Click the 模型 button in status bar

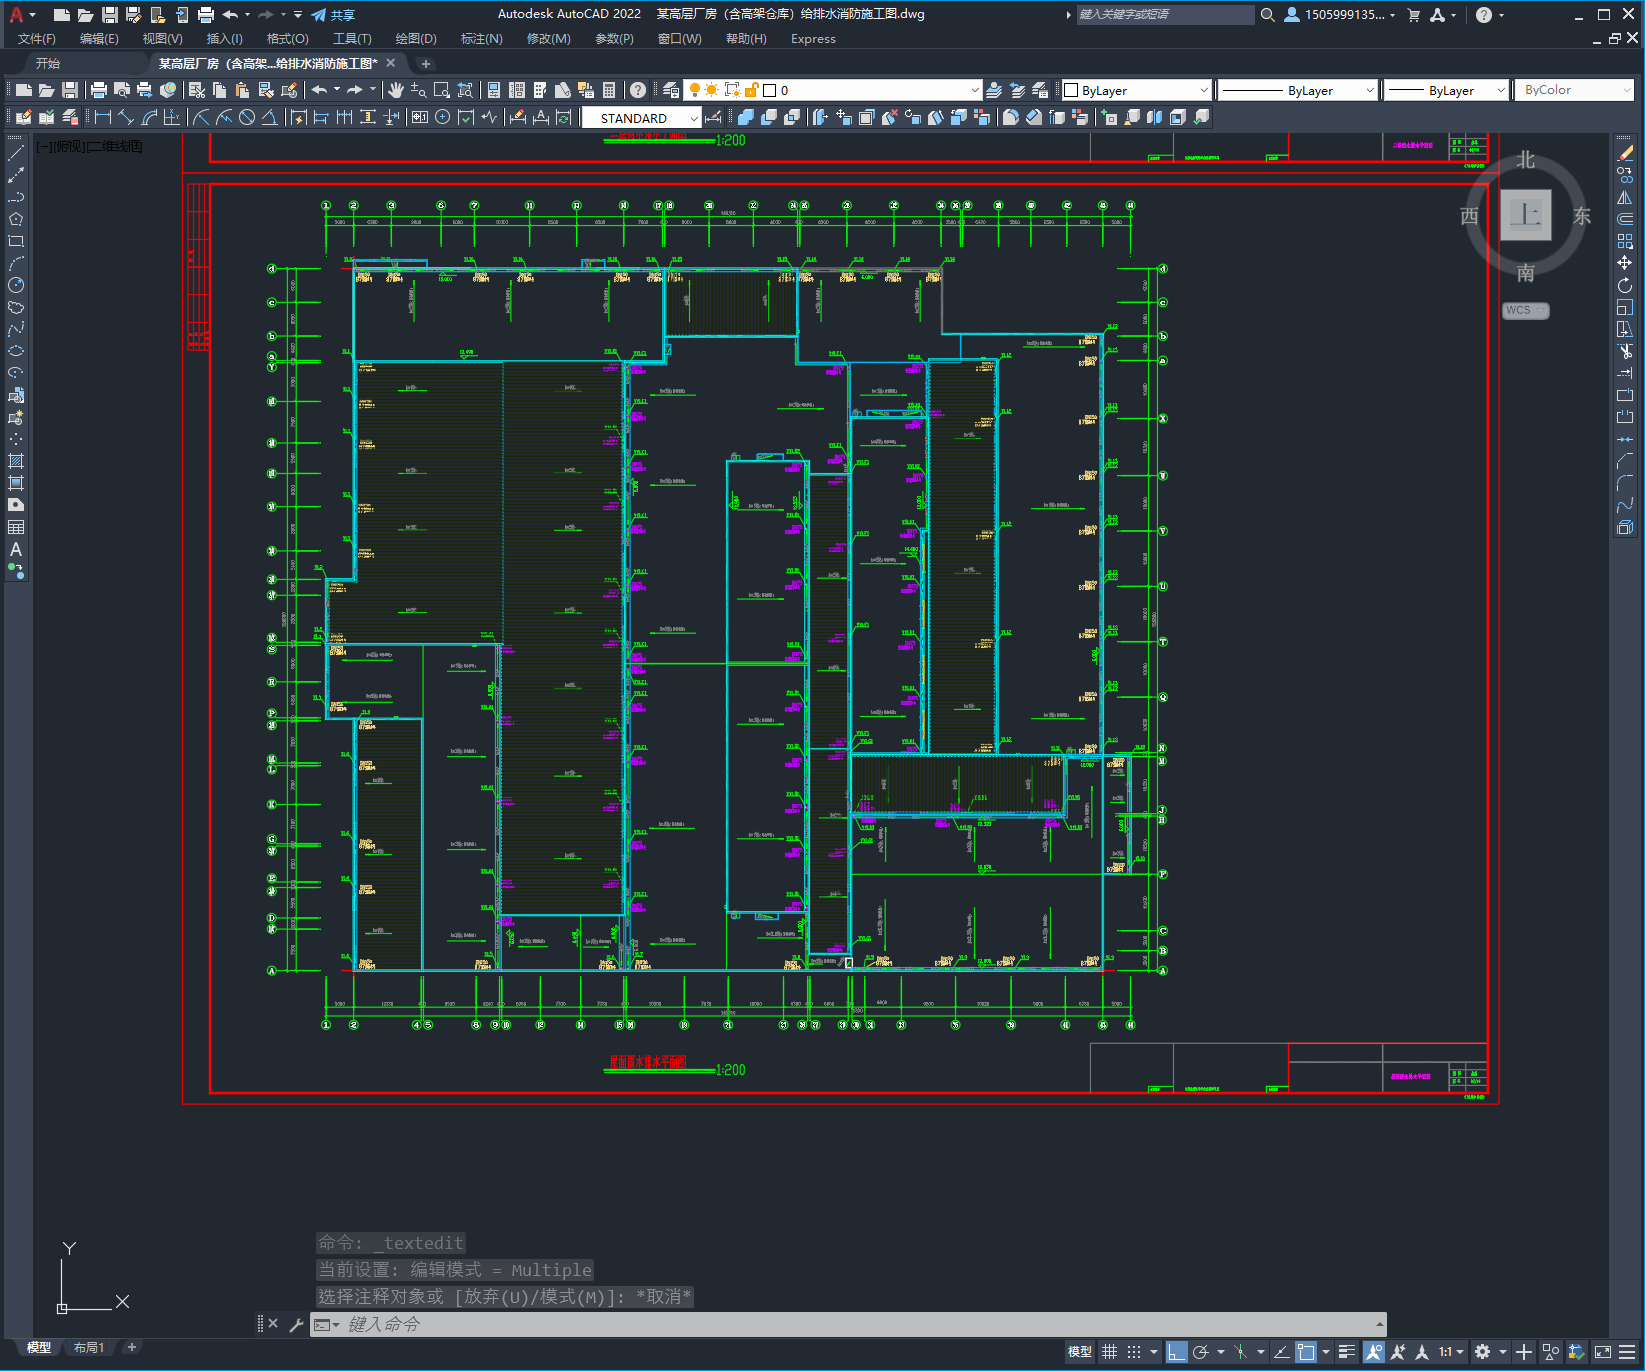click(1080, 1352)
